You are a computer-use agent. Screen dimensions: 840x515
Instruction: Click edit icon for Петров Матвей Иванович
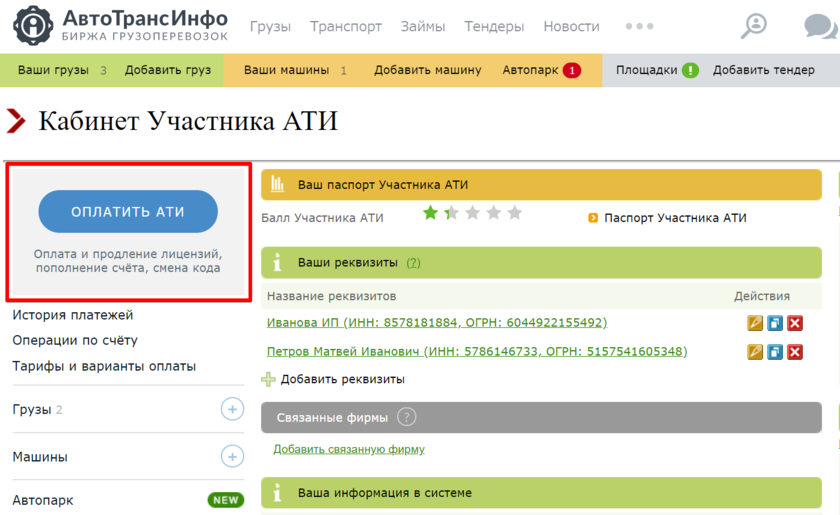click(755, 352)
